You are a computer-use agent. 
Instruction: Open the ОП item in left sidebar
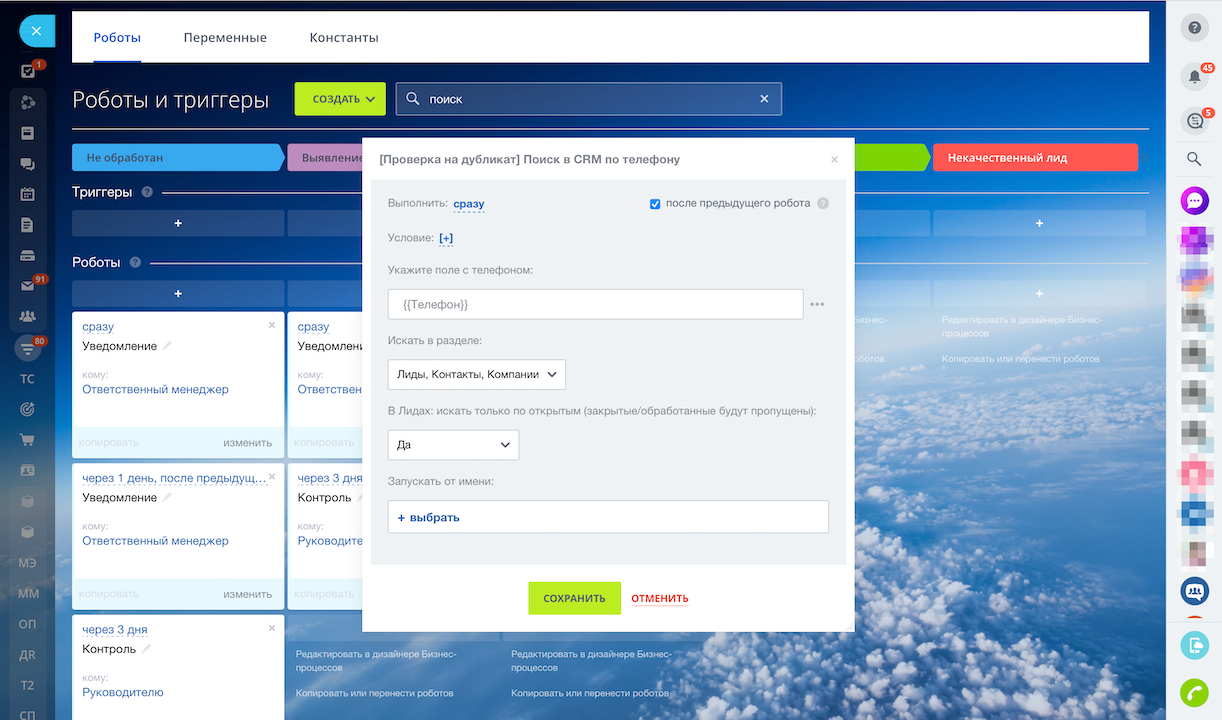tap(28, 624)
